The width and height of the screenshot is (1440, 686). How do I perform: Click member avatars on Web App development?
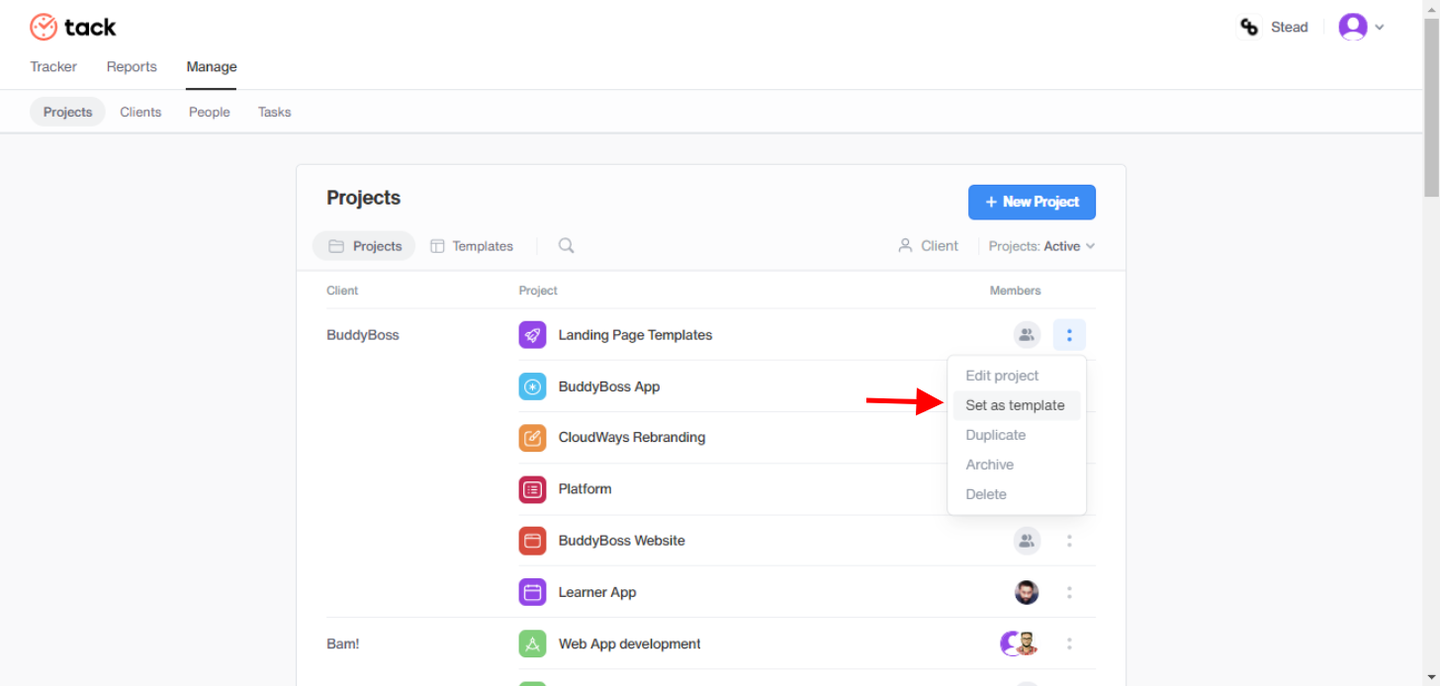pyautogui.click(x=1019, y=644)
